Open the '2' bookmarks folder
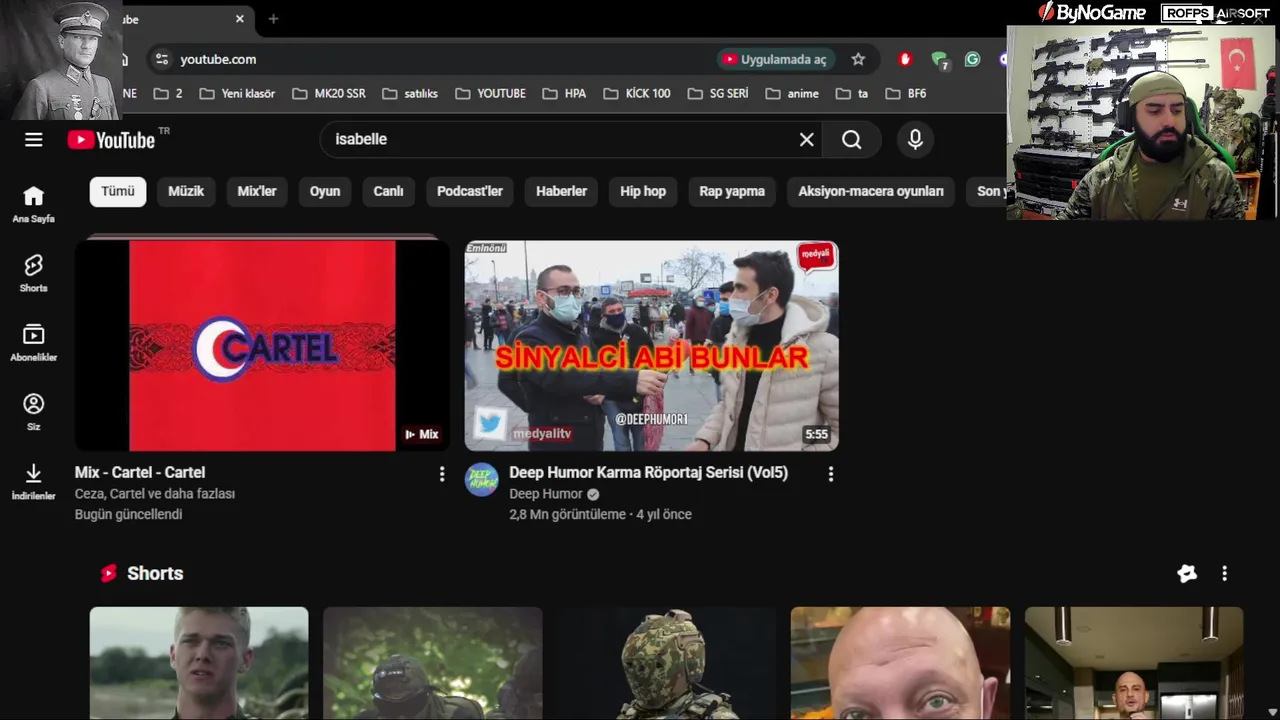The image size is (1280, 720). (168, 93)
